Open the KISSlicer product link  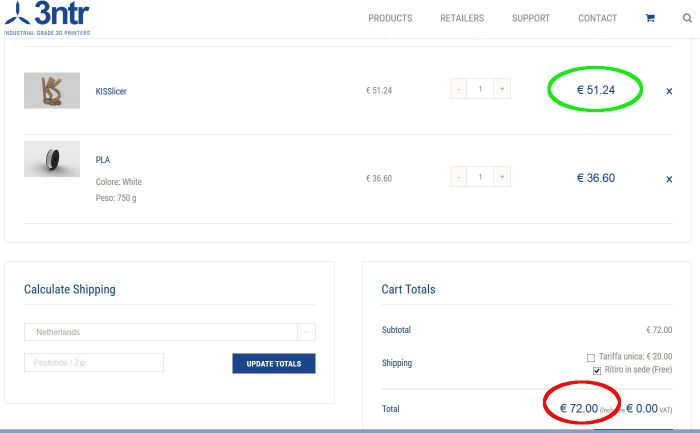111,91
